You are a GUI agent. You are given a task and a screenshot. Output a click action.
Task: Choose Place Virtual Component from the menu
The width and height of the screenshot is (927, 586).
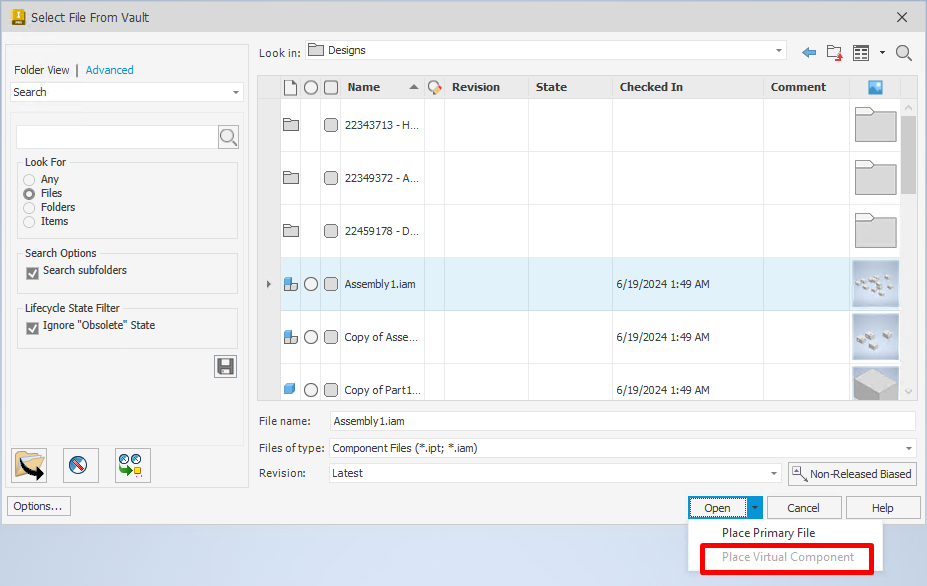786,557
